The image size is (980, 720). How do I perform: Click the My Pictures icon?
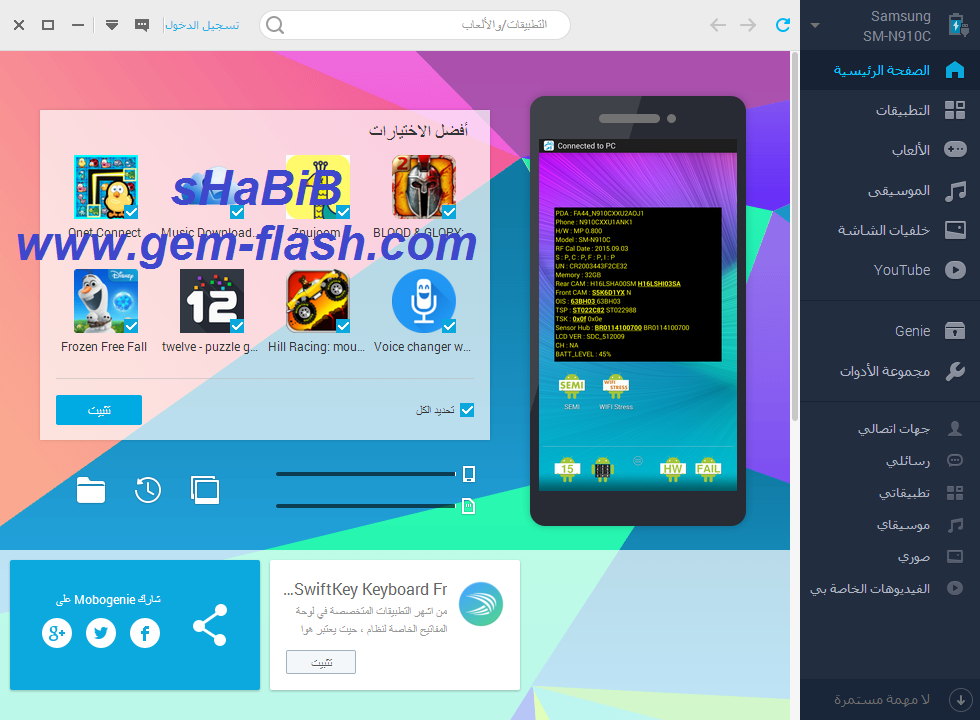click(954, 556)
